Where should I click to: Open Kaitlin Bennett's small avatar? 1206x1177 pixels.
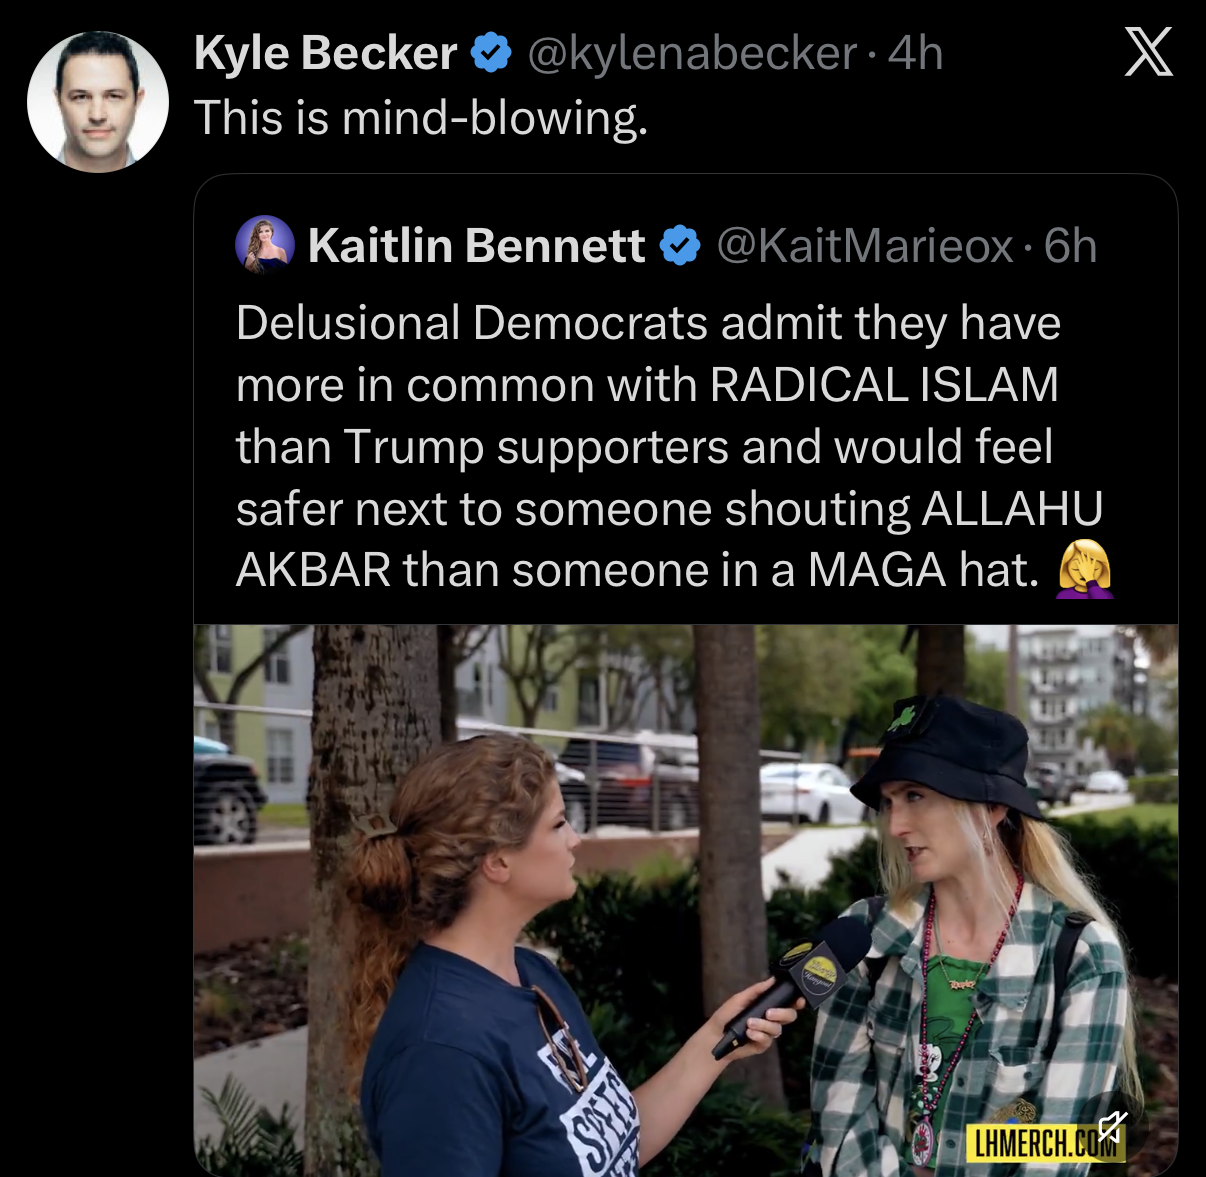265,245
